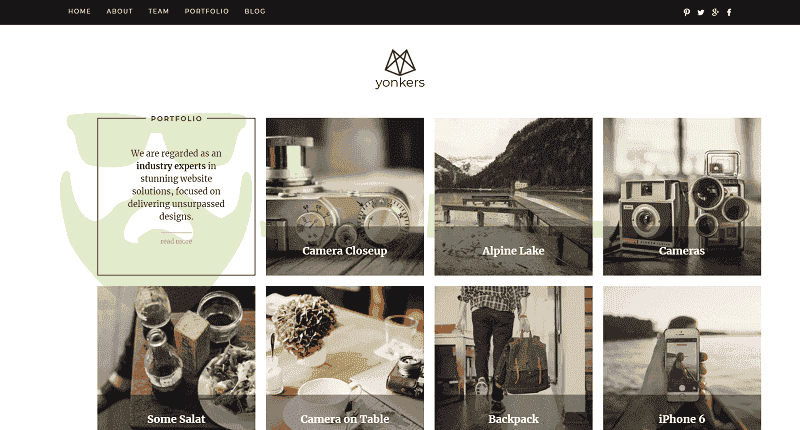
Task: Open the Cameras portfolio tile
Action: click(682, 197)
